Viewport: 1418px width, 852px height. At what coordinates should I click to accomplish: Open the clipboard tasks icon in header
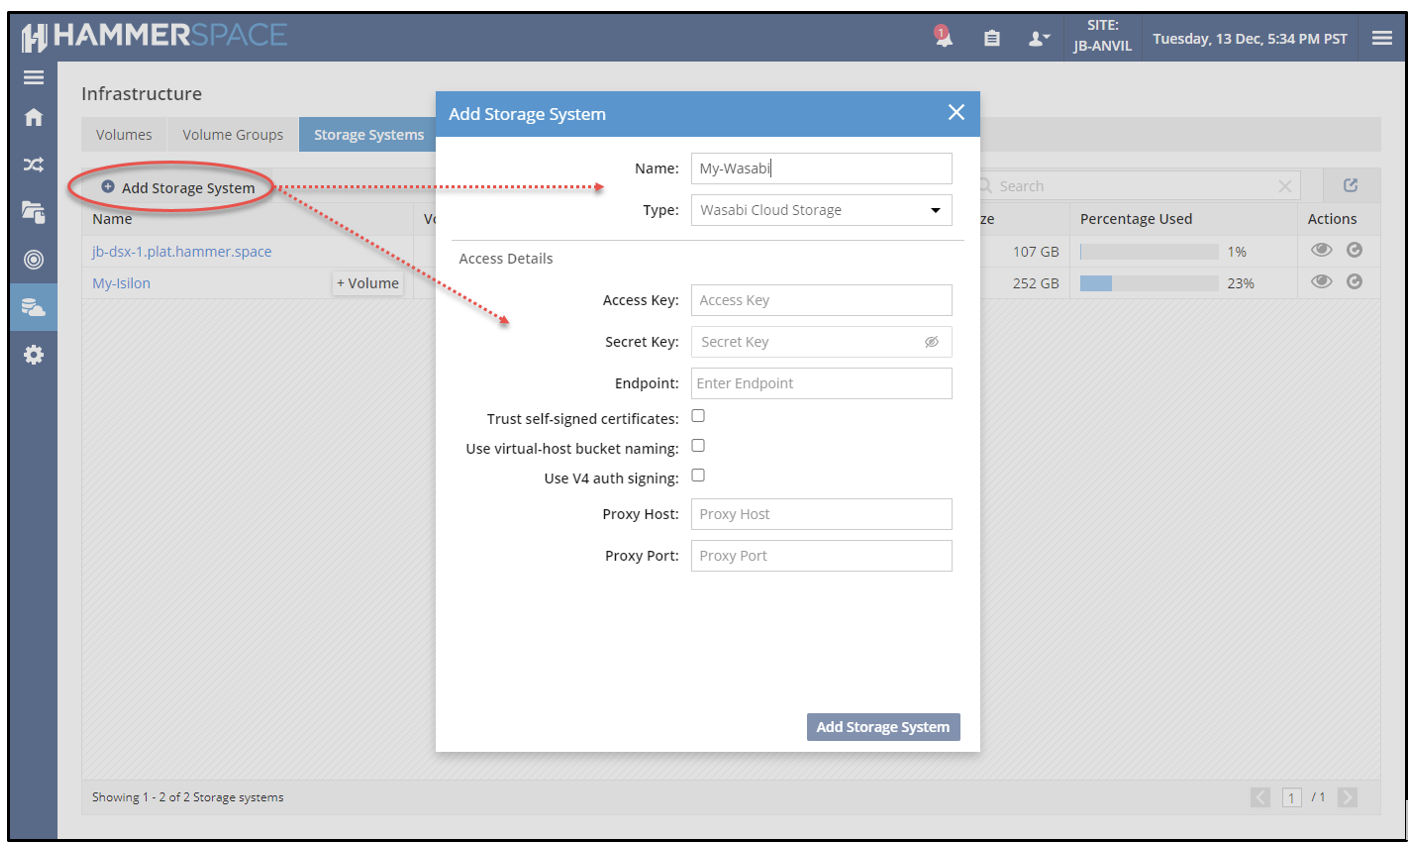pyautogui.click(x=991, y=38)
